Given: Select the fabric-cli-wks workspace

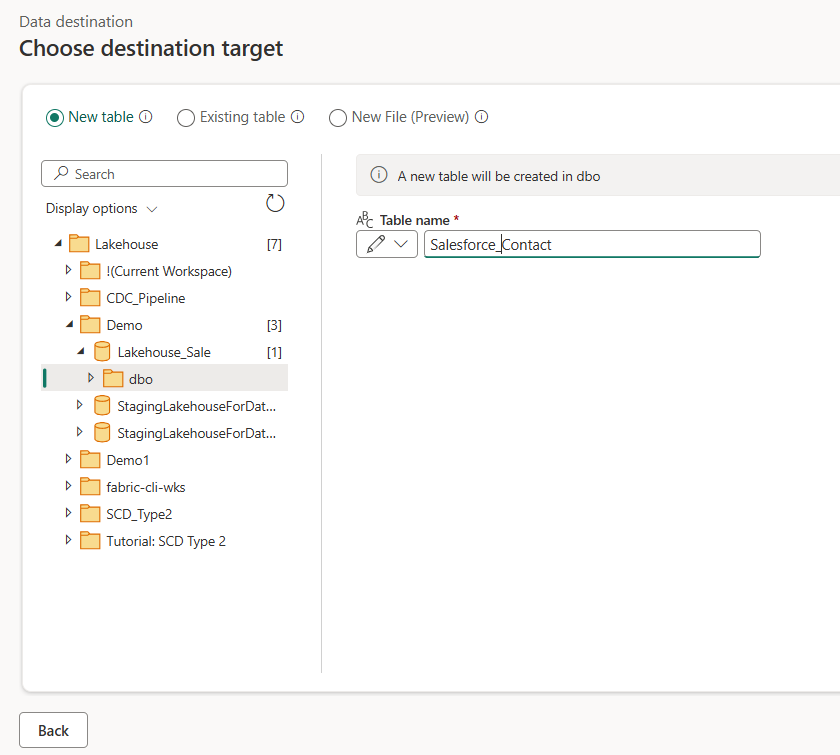Looking at the screenshot, I should 146,487.
